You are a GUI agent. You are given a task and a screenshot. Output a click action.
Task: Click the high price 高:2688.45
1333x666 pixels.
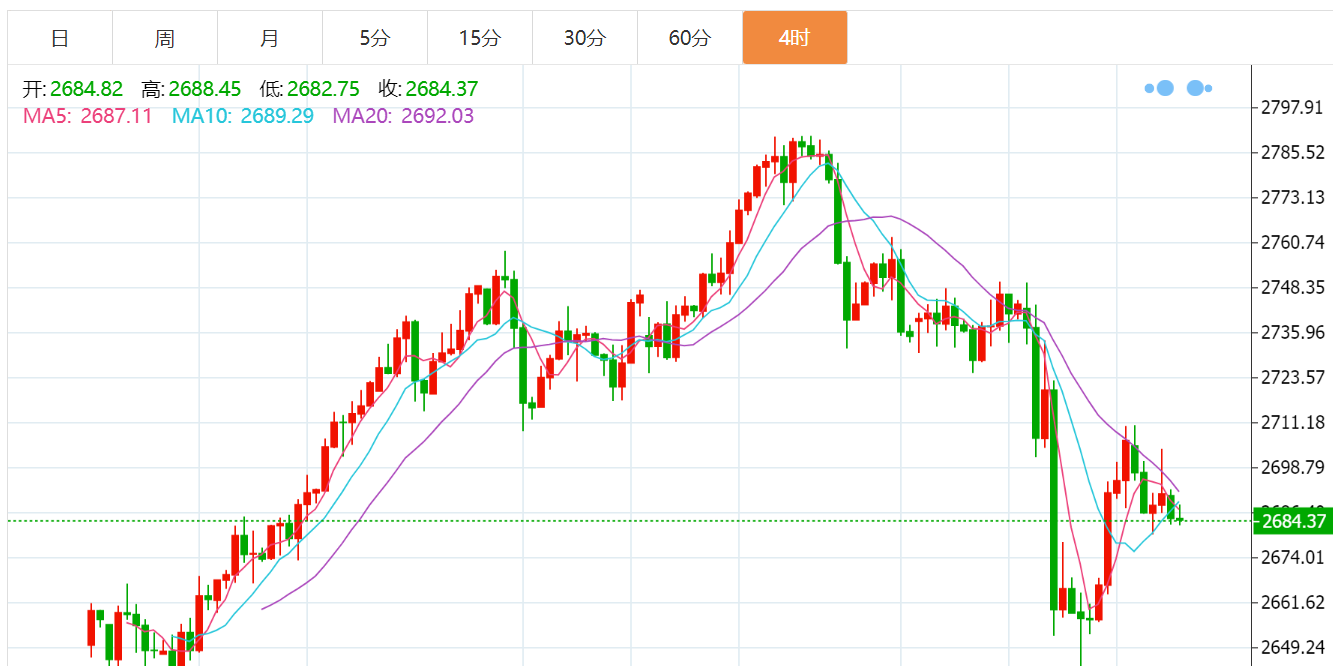pyautogui.click(x=191, y=90)
